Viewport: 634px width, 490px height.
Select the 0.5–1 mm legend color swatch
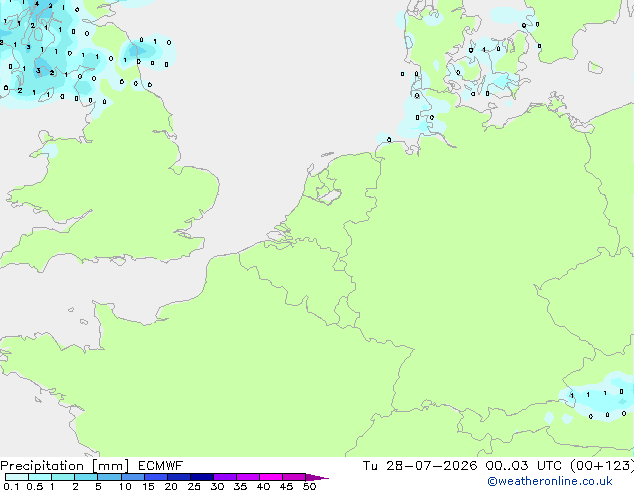pos(40,477)
